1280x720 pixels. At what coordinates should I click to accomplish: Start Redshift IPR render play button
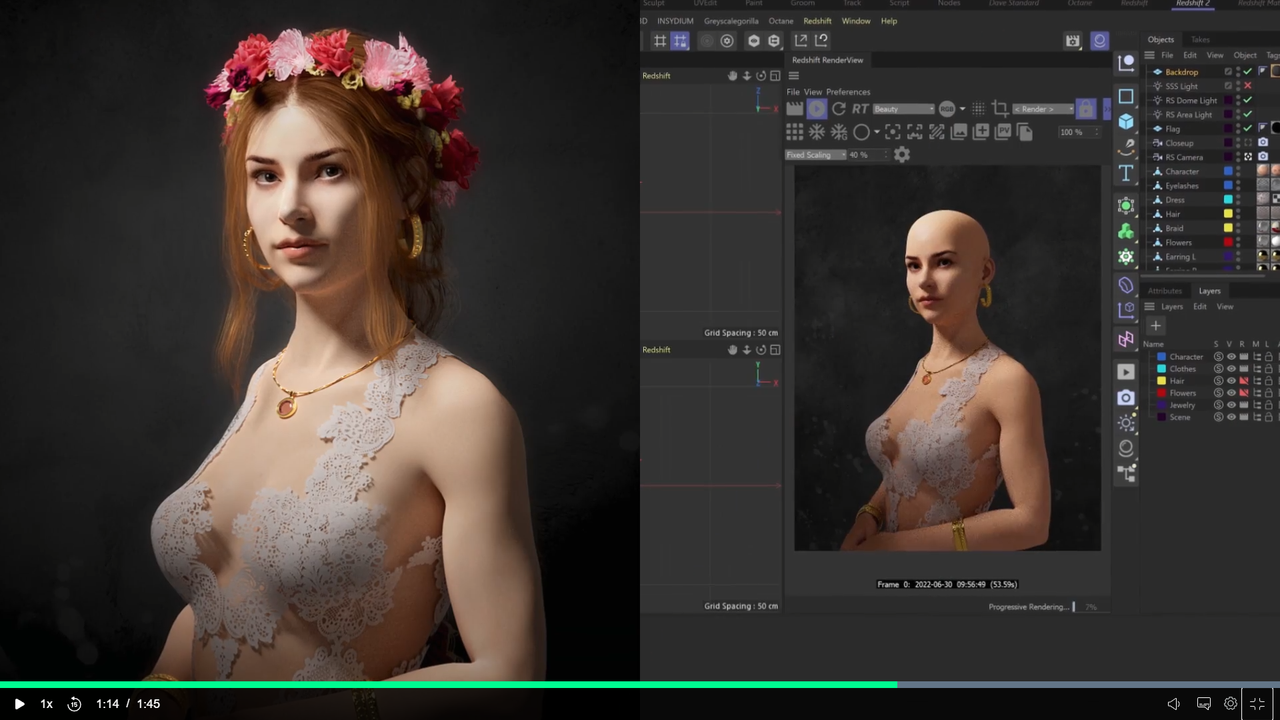(x=817, y=109)
